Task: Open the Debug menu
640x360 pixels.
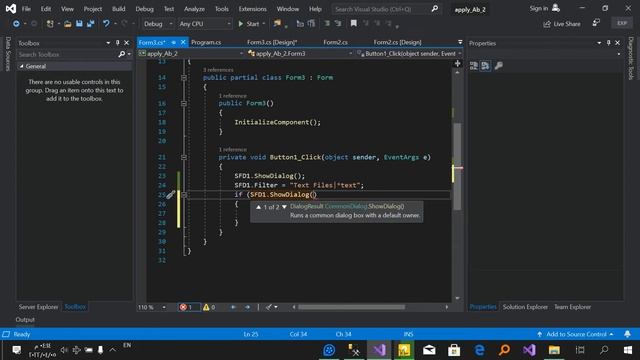Action: [144, 9]
